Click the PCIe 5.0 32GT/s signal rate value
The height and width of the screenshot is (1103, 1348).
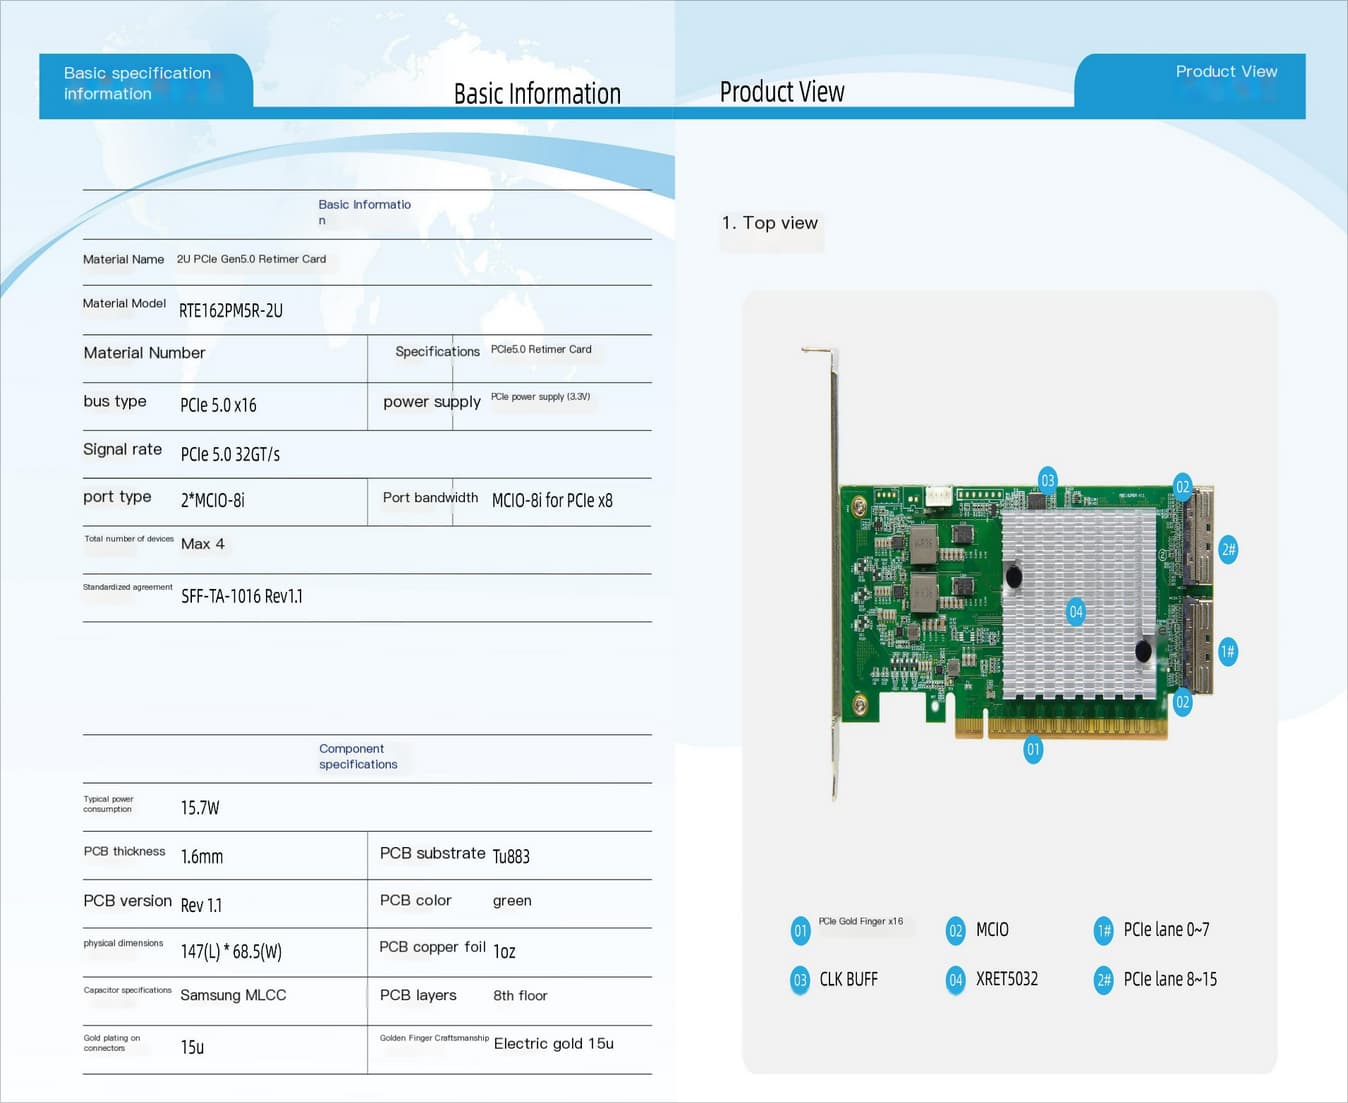pyautogui.click(x=230, y=455)
